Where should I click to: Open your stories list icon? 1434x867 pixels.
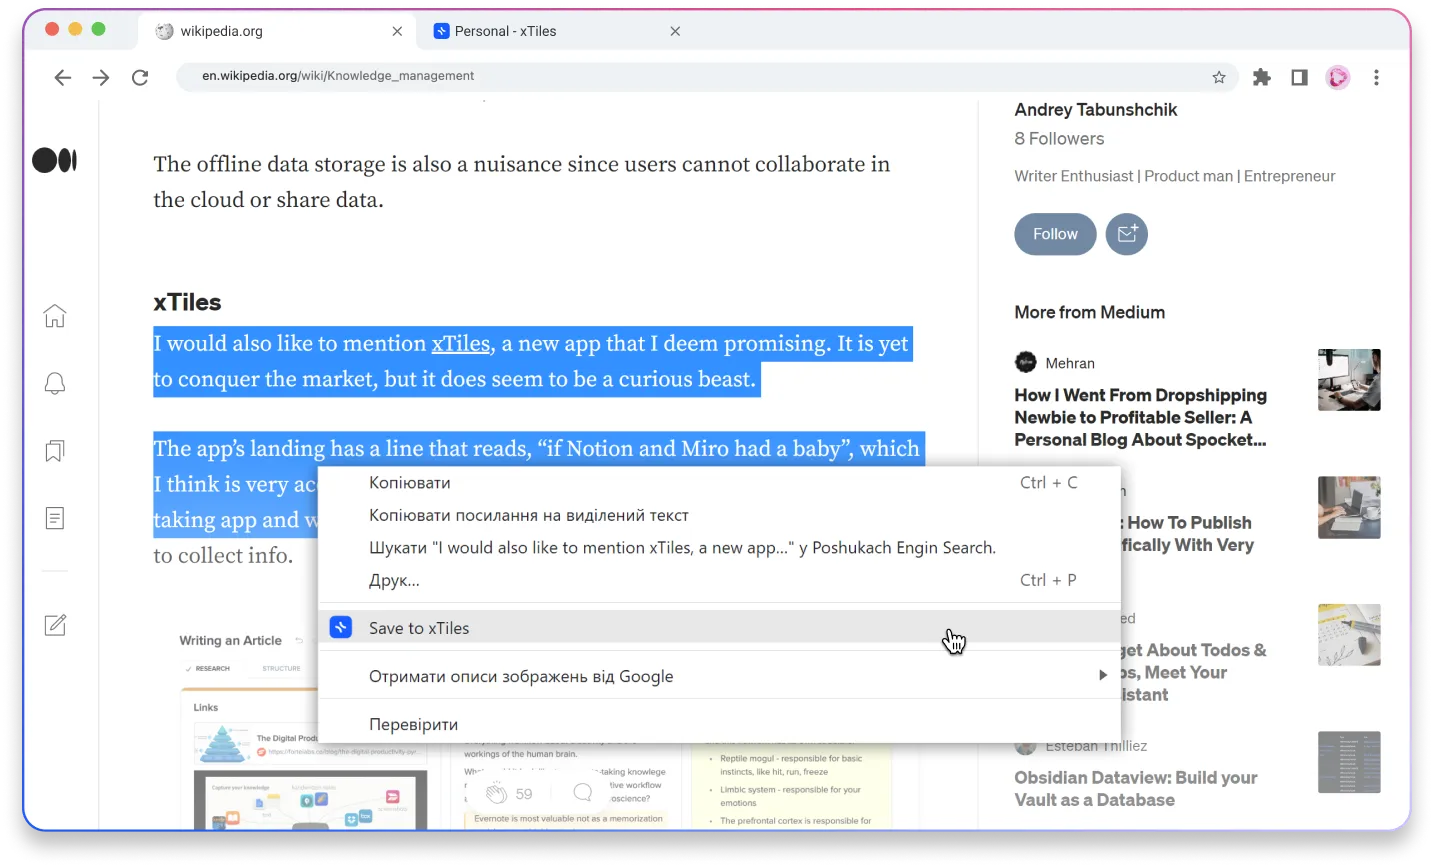[54, 518]
